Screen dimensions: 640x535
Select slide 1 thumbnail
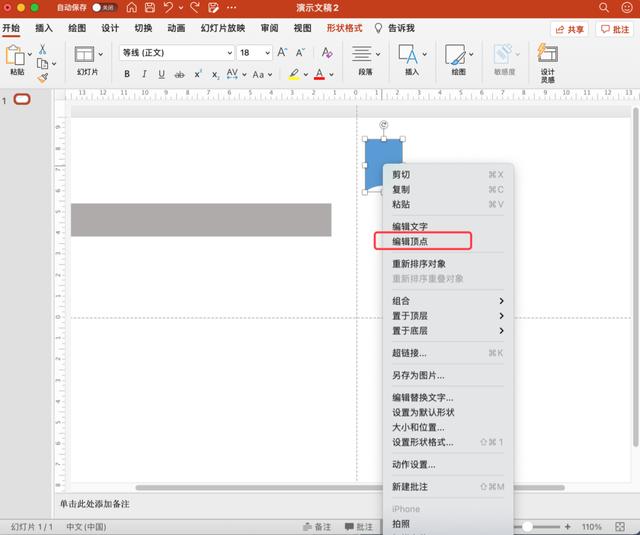22,99
